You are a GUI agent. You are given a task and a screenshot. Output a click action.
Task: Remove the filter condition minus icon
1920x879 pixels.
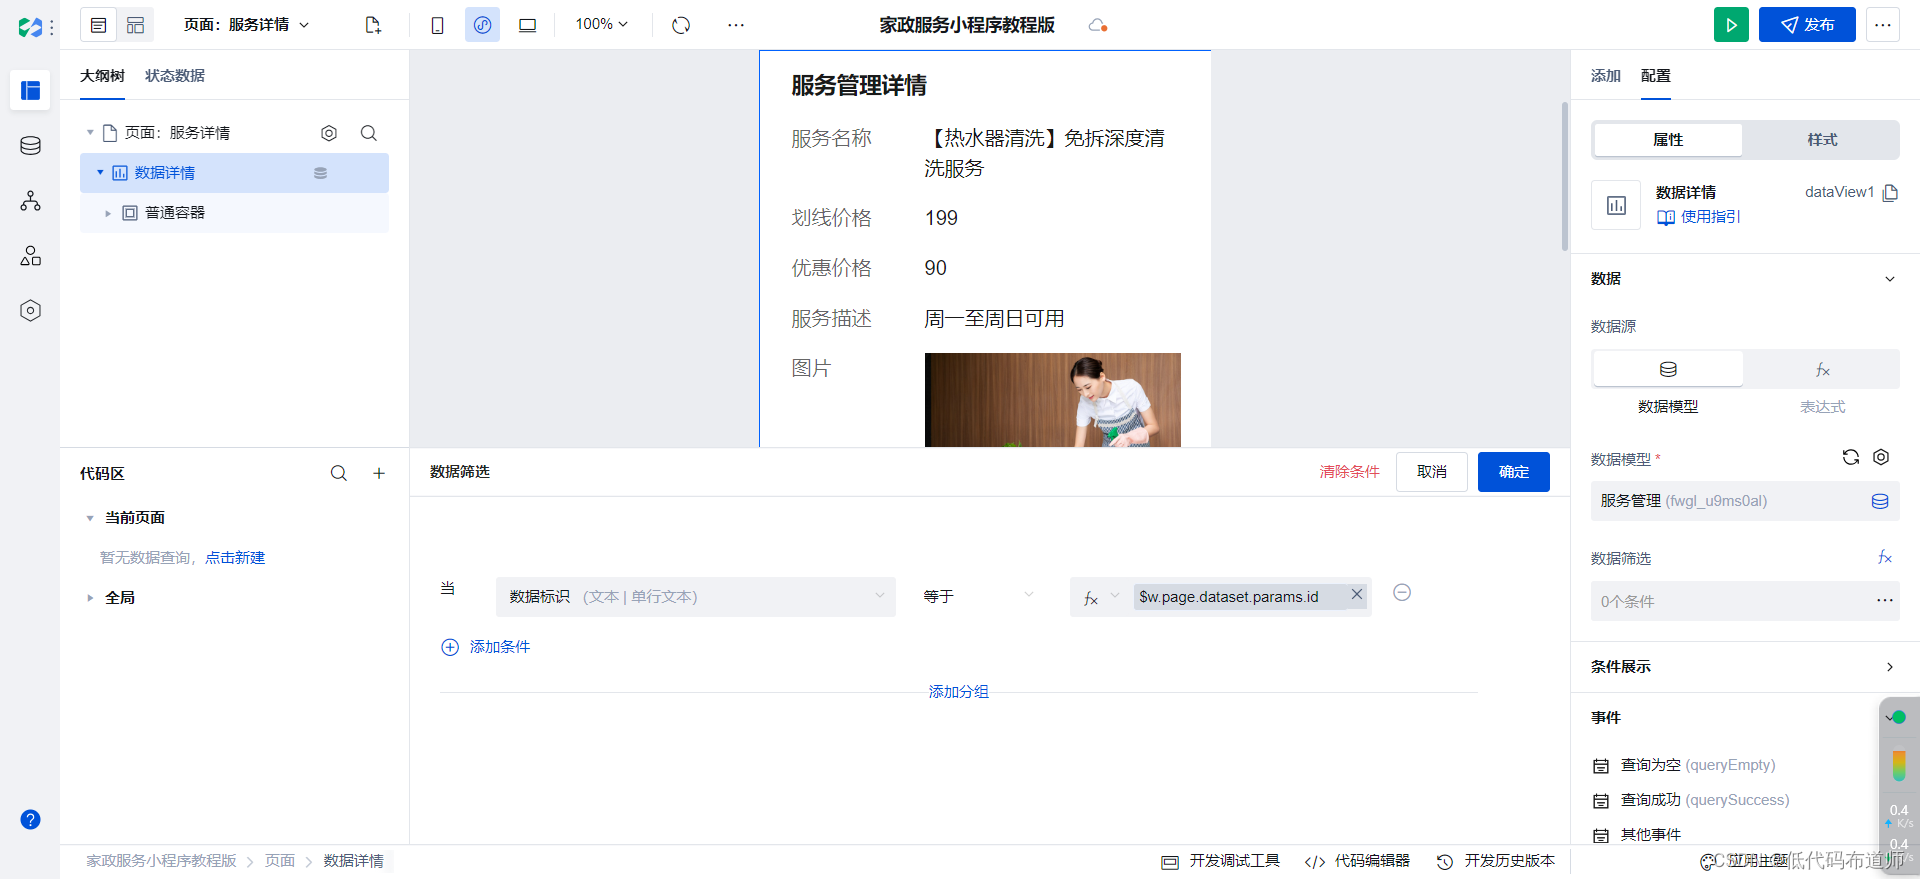click(x=1402, y=593)
